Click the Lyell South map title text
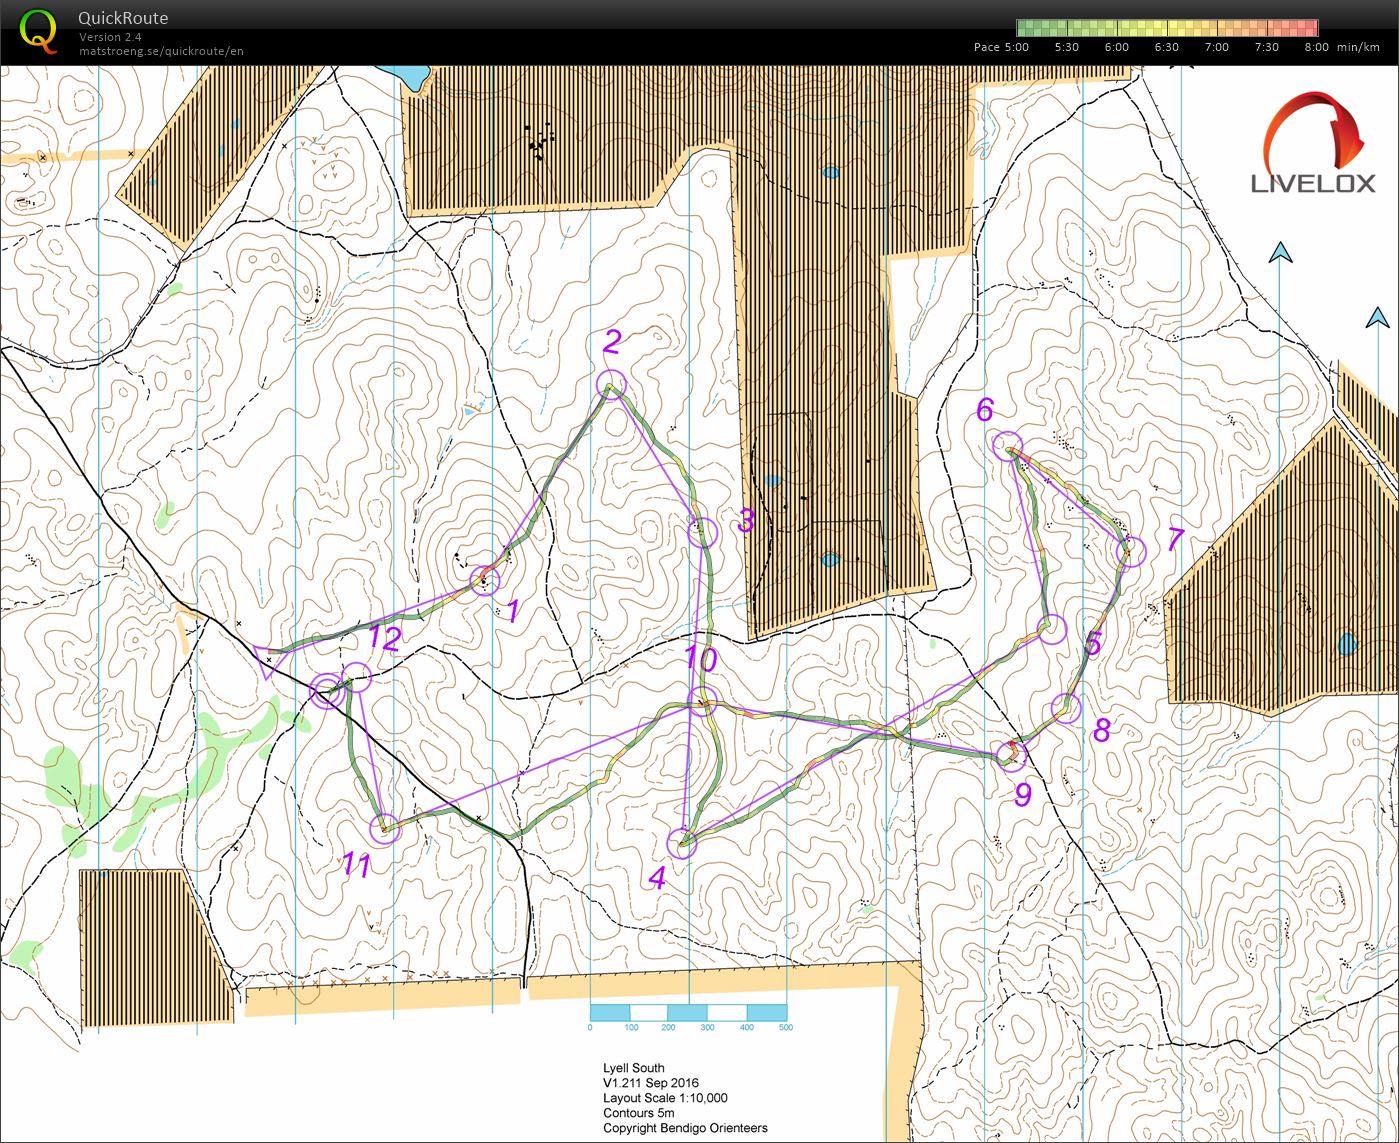The height and width of the screenshot is (1143, 1399). [633, 1068]
